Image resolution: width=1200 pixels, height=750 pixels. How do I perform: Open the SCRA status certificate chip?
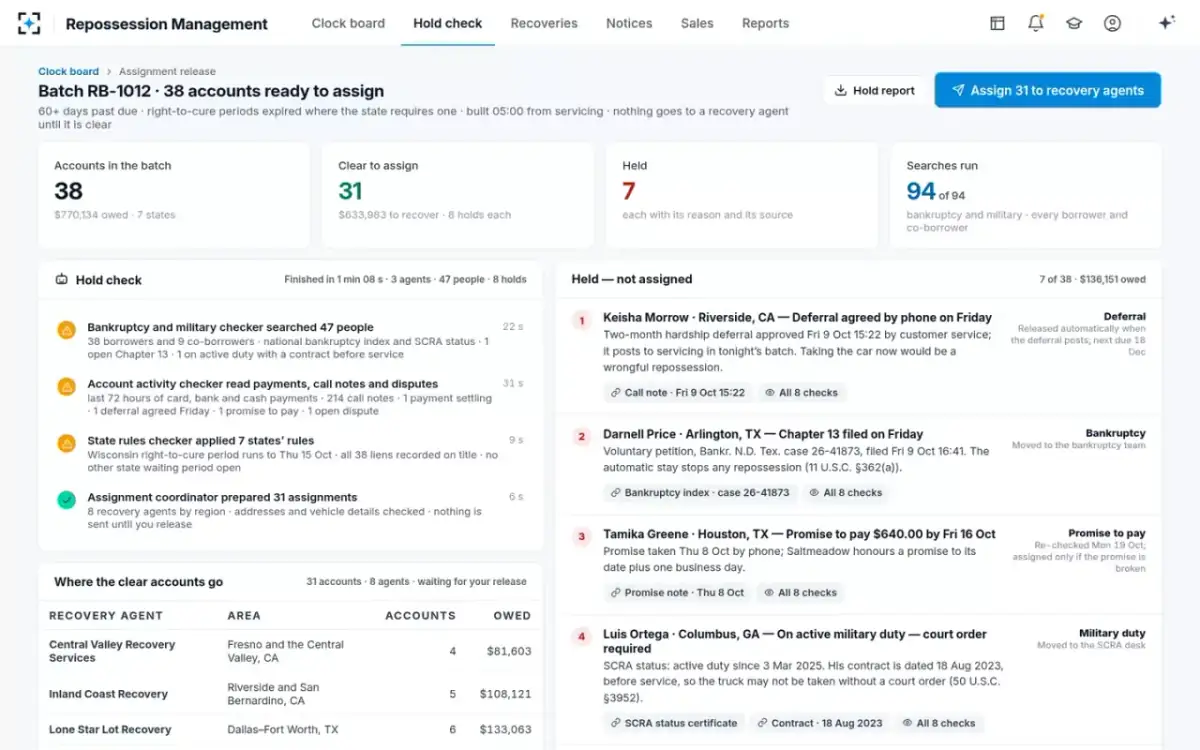674,723
